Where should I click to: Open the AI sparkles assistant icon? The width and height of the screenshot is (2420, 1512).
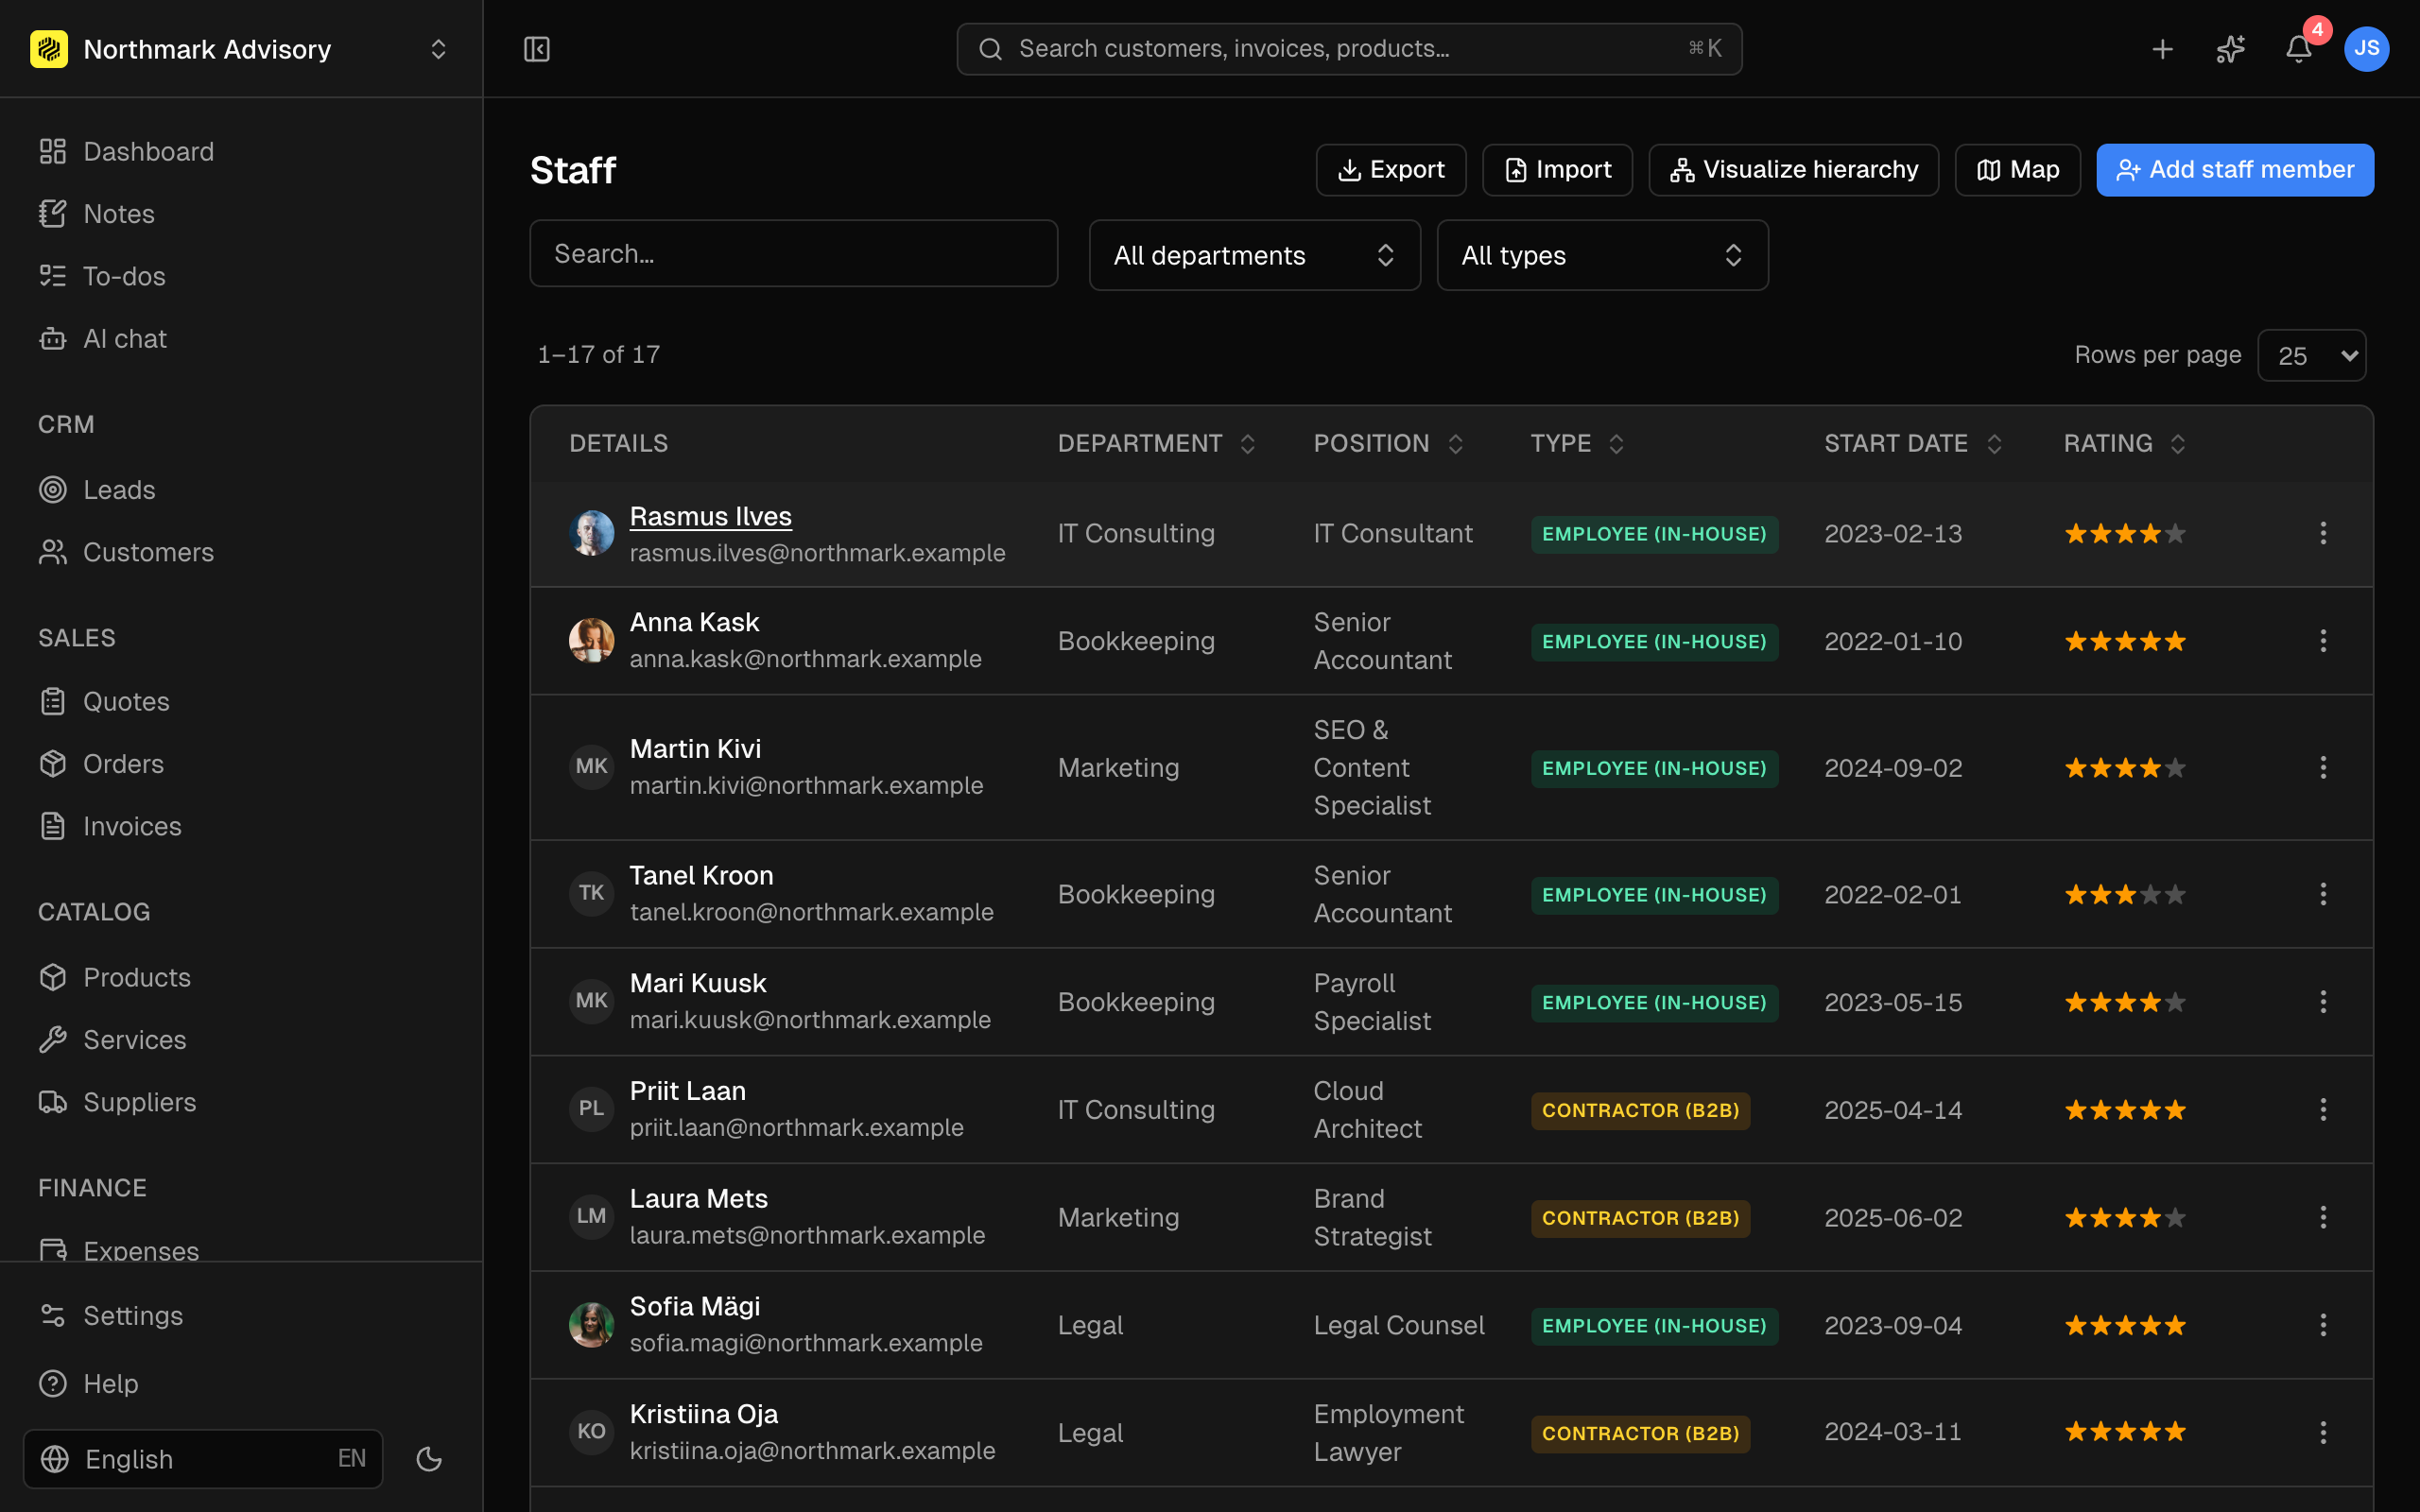click(2230, 49)
